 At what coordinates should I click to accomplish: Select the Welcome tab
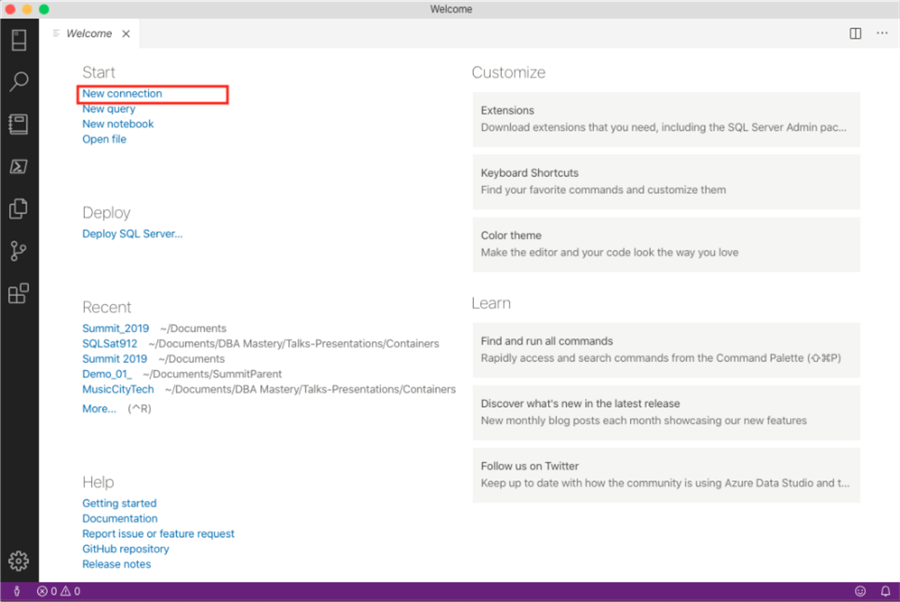point(89,33)
